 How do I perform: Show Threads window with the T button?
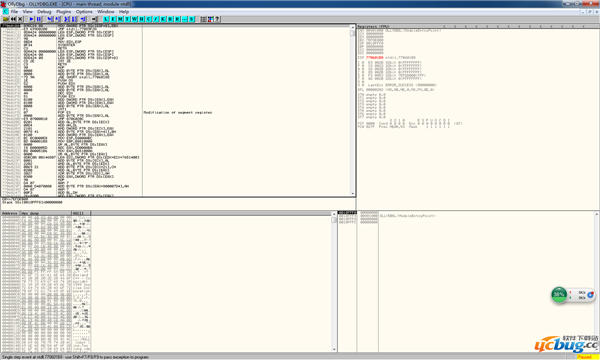coord(127,19)
